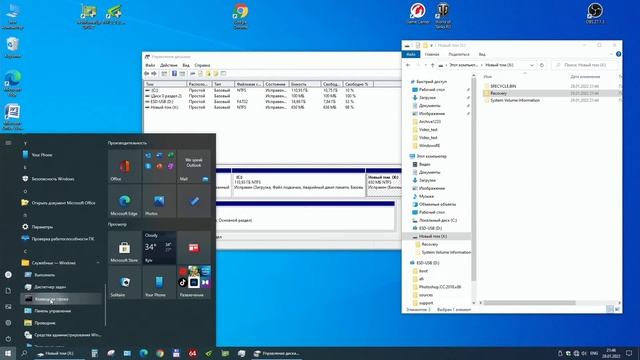Screen dimensions: 640x360
Task: Collapse the Служебные — Windows folder
Action: coord(61,263)
